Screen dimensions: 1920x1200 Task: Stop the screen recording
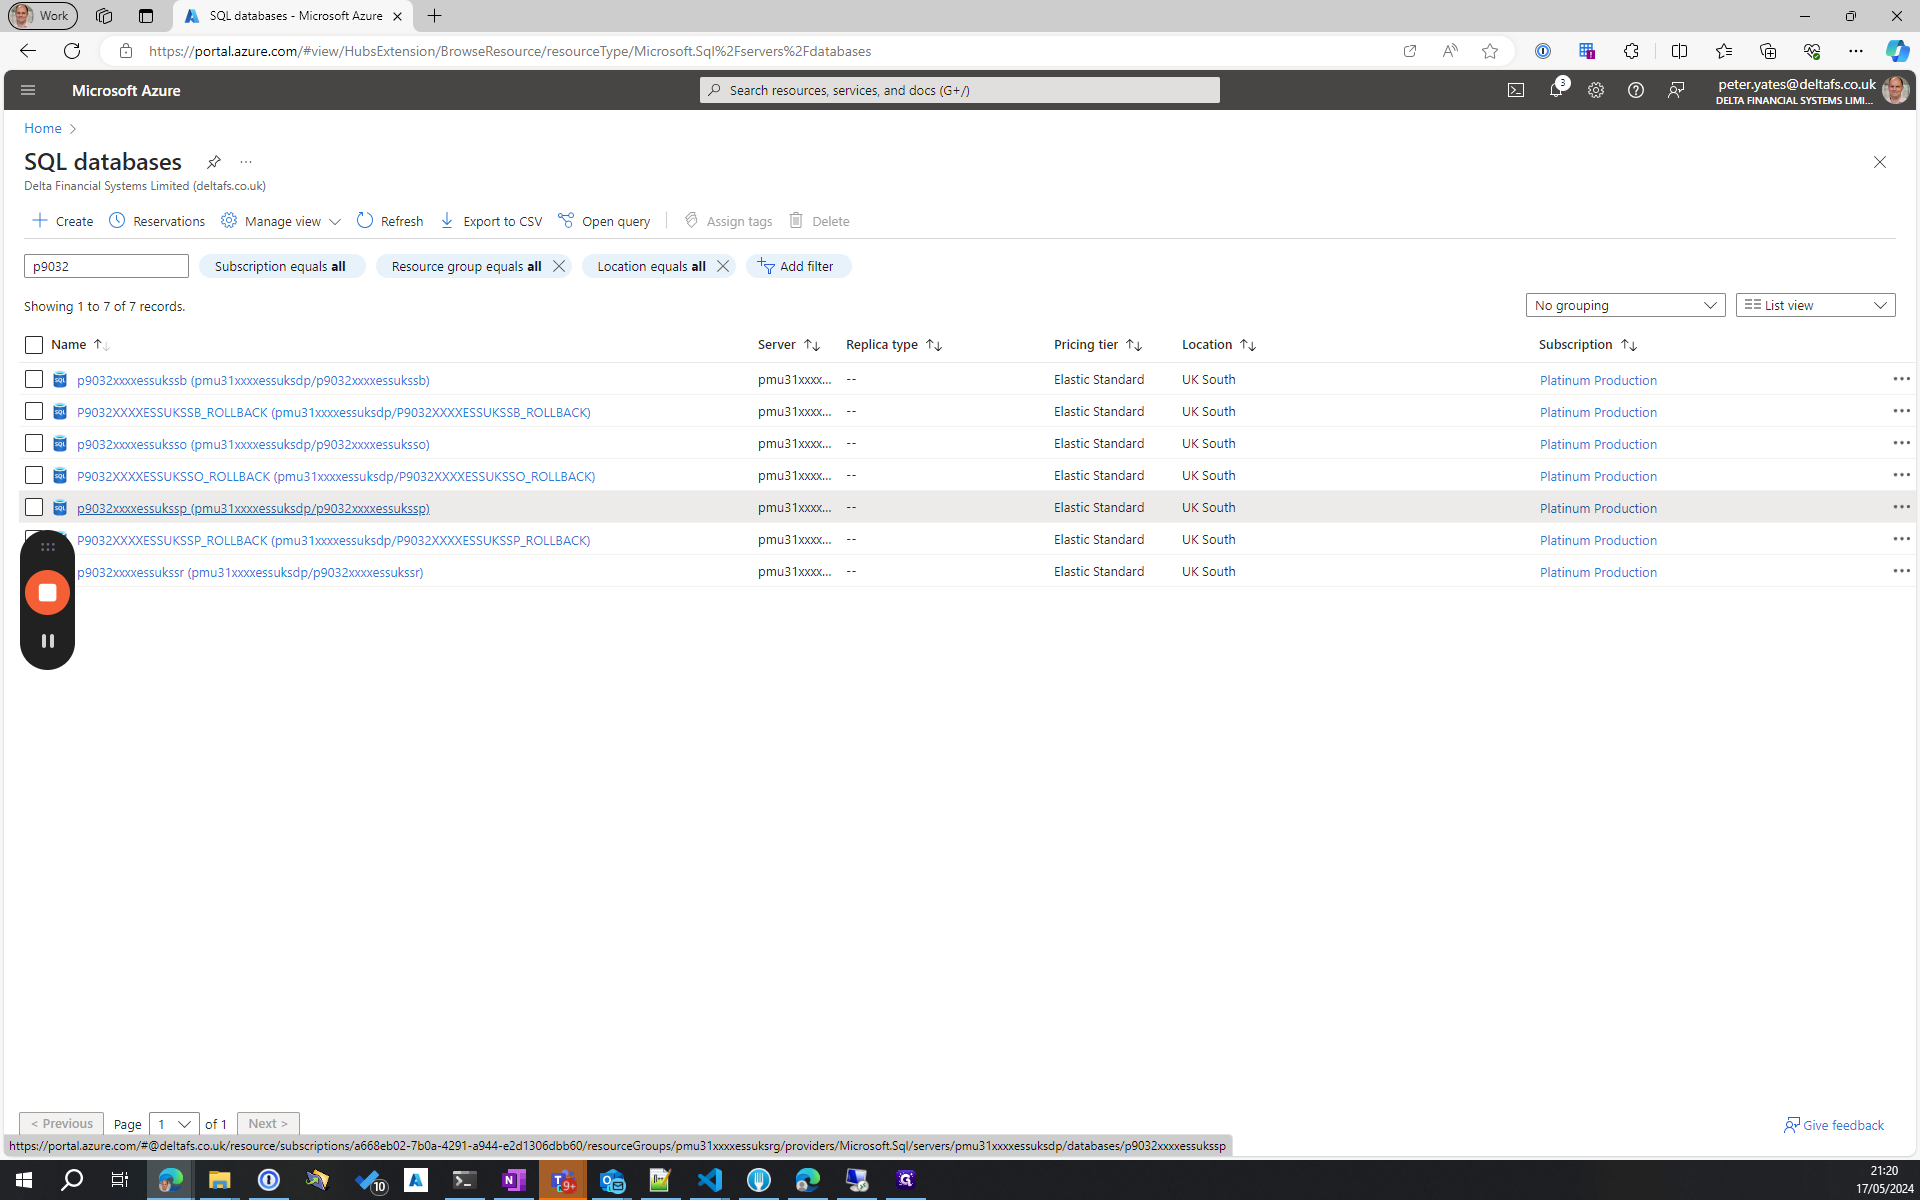coord(47,592)
